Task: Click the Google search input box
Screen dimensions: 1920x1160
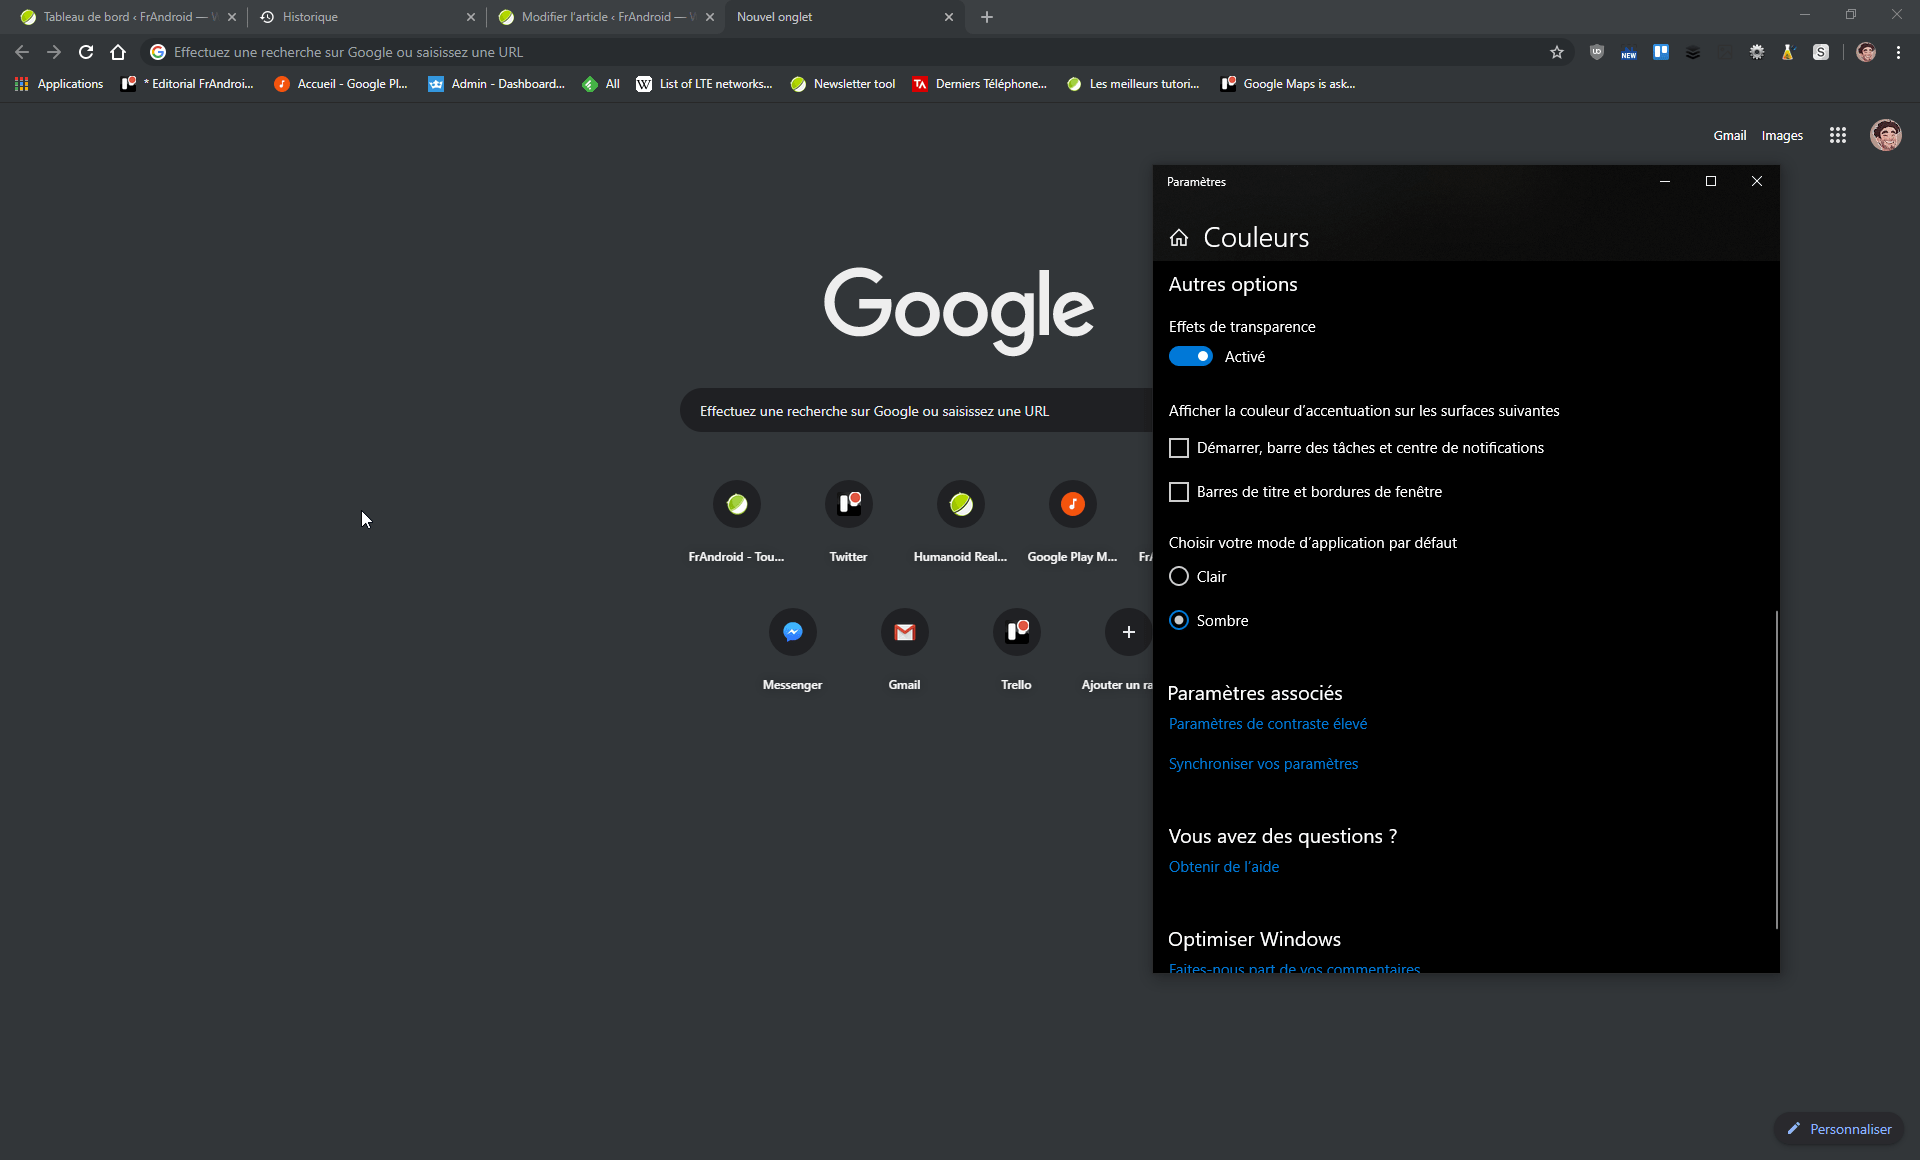Action: tap(916, 411)
